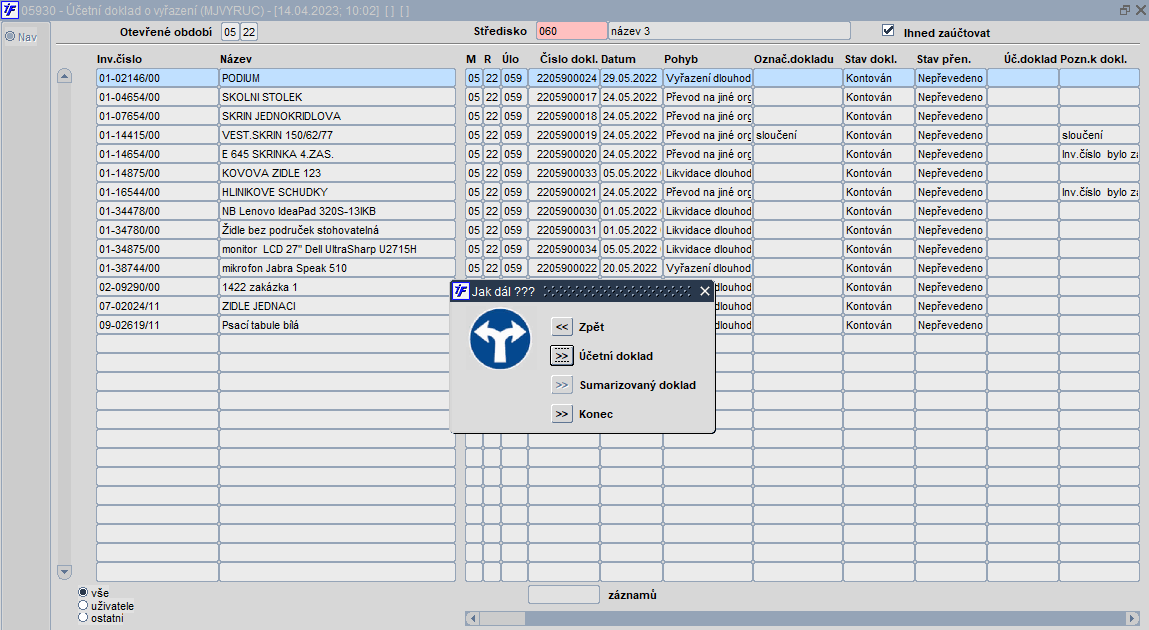Click the horizontal scrollbar right arrow
The width and height of the screenshot is (1149, 630).
pyautogui.click(x=1132, y=618)
